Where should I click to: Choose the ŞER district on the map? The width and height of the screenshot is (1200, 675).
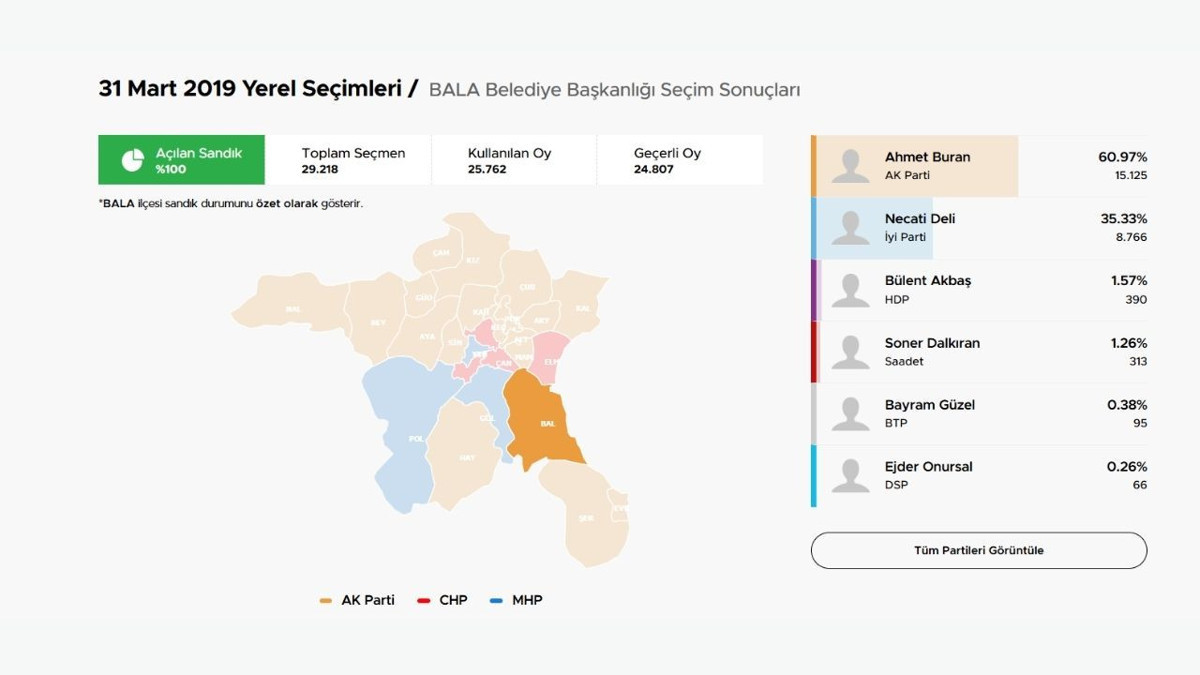(x=586, y=518)
